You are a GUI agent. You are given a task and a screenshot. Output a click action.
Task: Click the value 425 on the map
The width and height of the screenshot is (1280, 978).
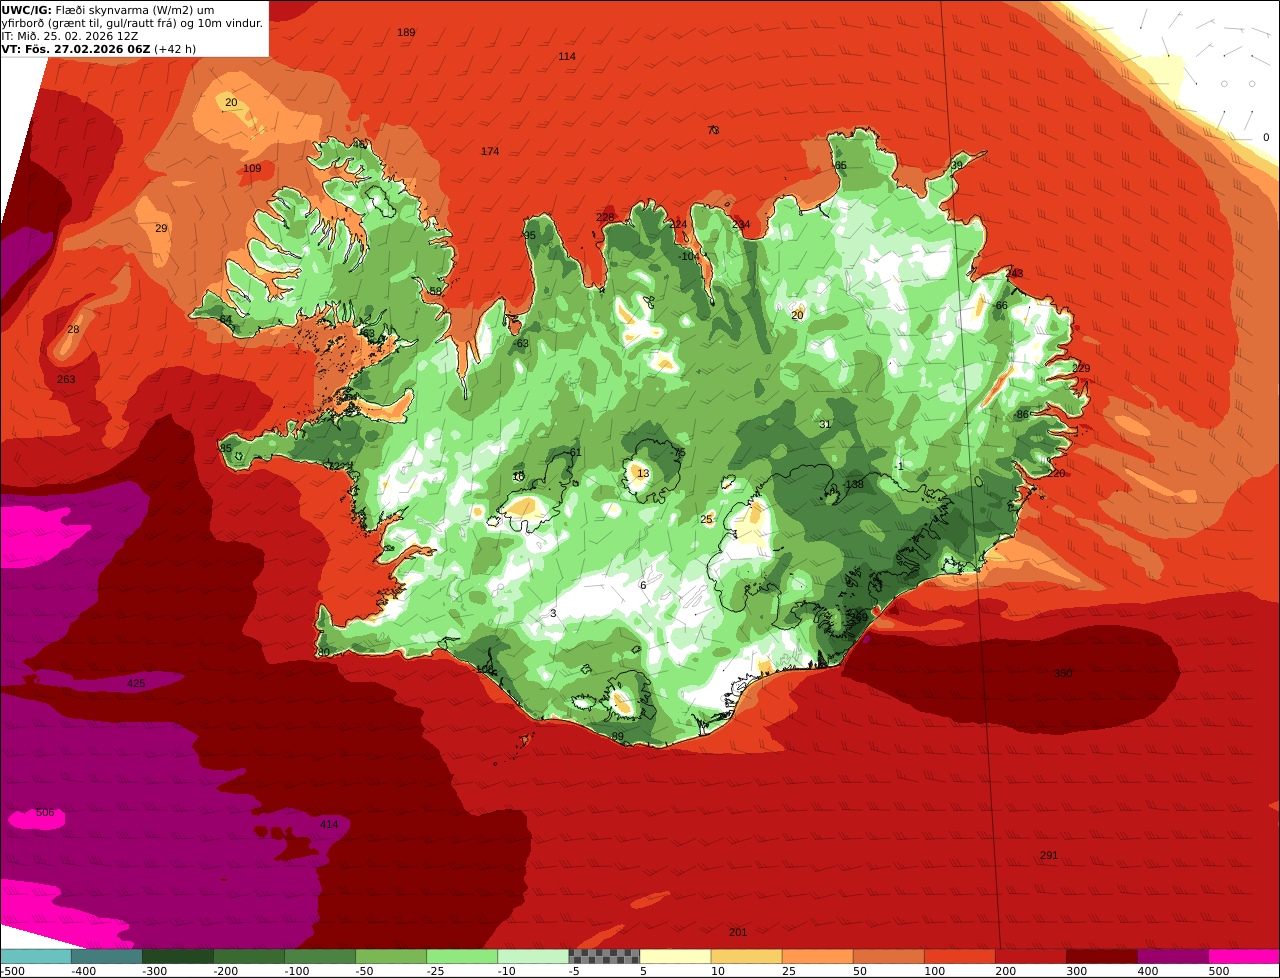pos(136,684)
